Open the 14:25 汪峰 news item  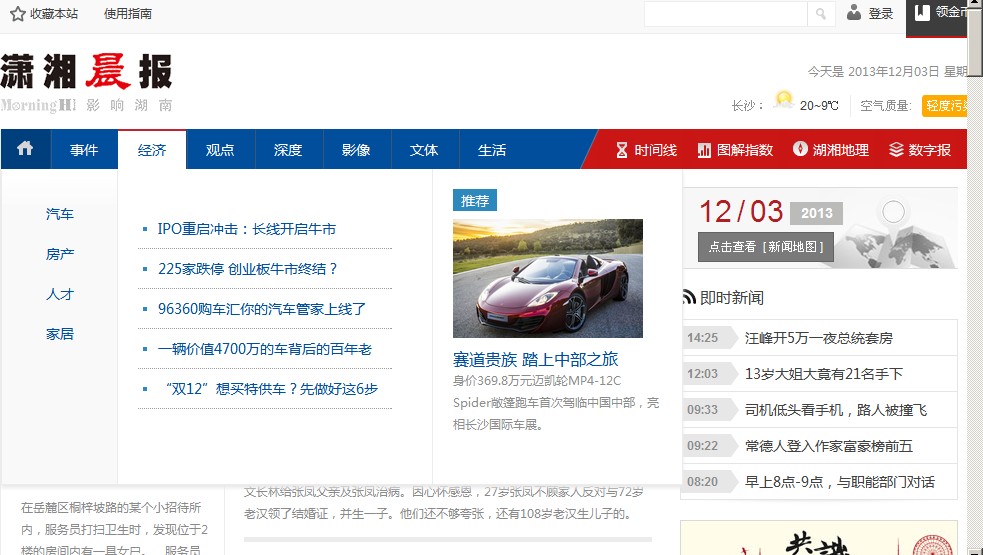(x=818, y=338)
